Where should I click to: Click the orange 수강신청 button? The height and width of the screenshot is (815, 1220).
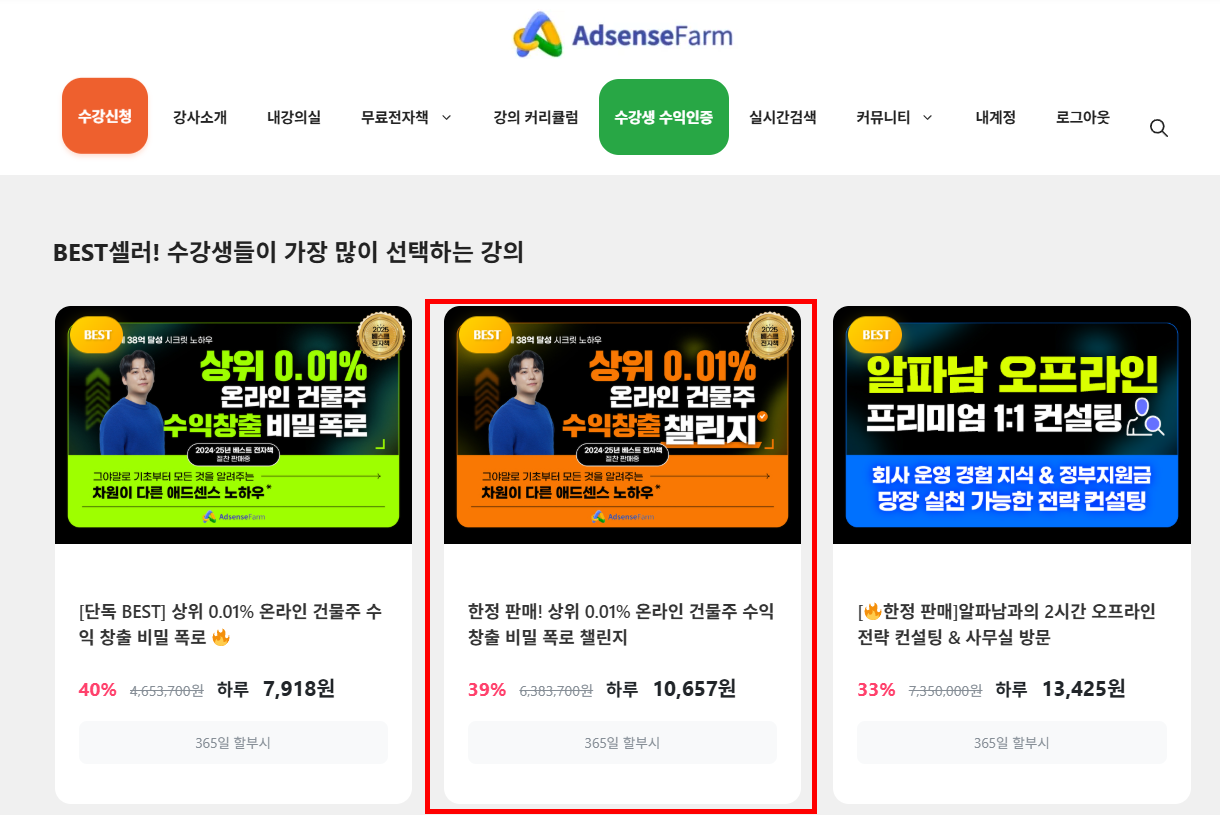pyautogui.click(x=105, y=116)
